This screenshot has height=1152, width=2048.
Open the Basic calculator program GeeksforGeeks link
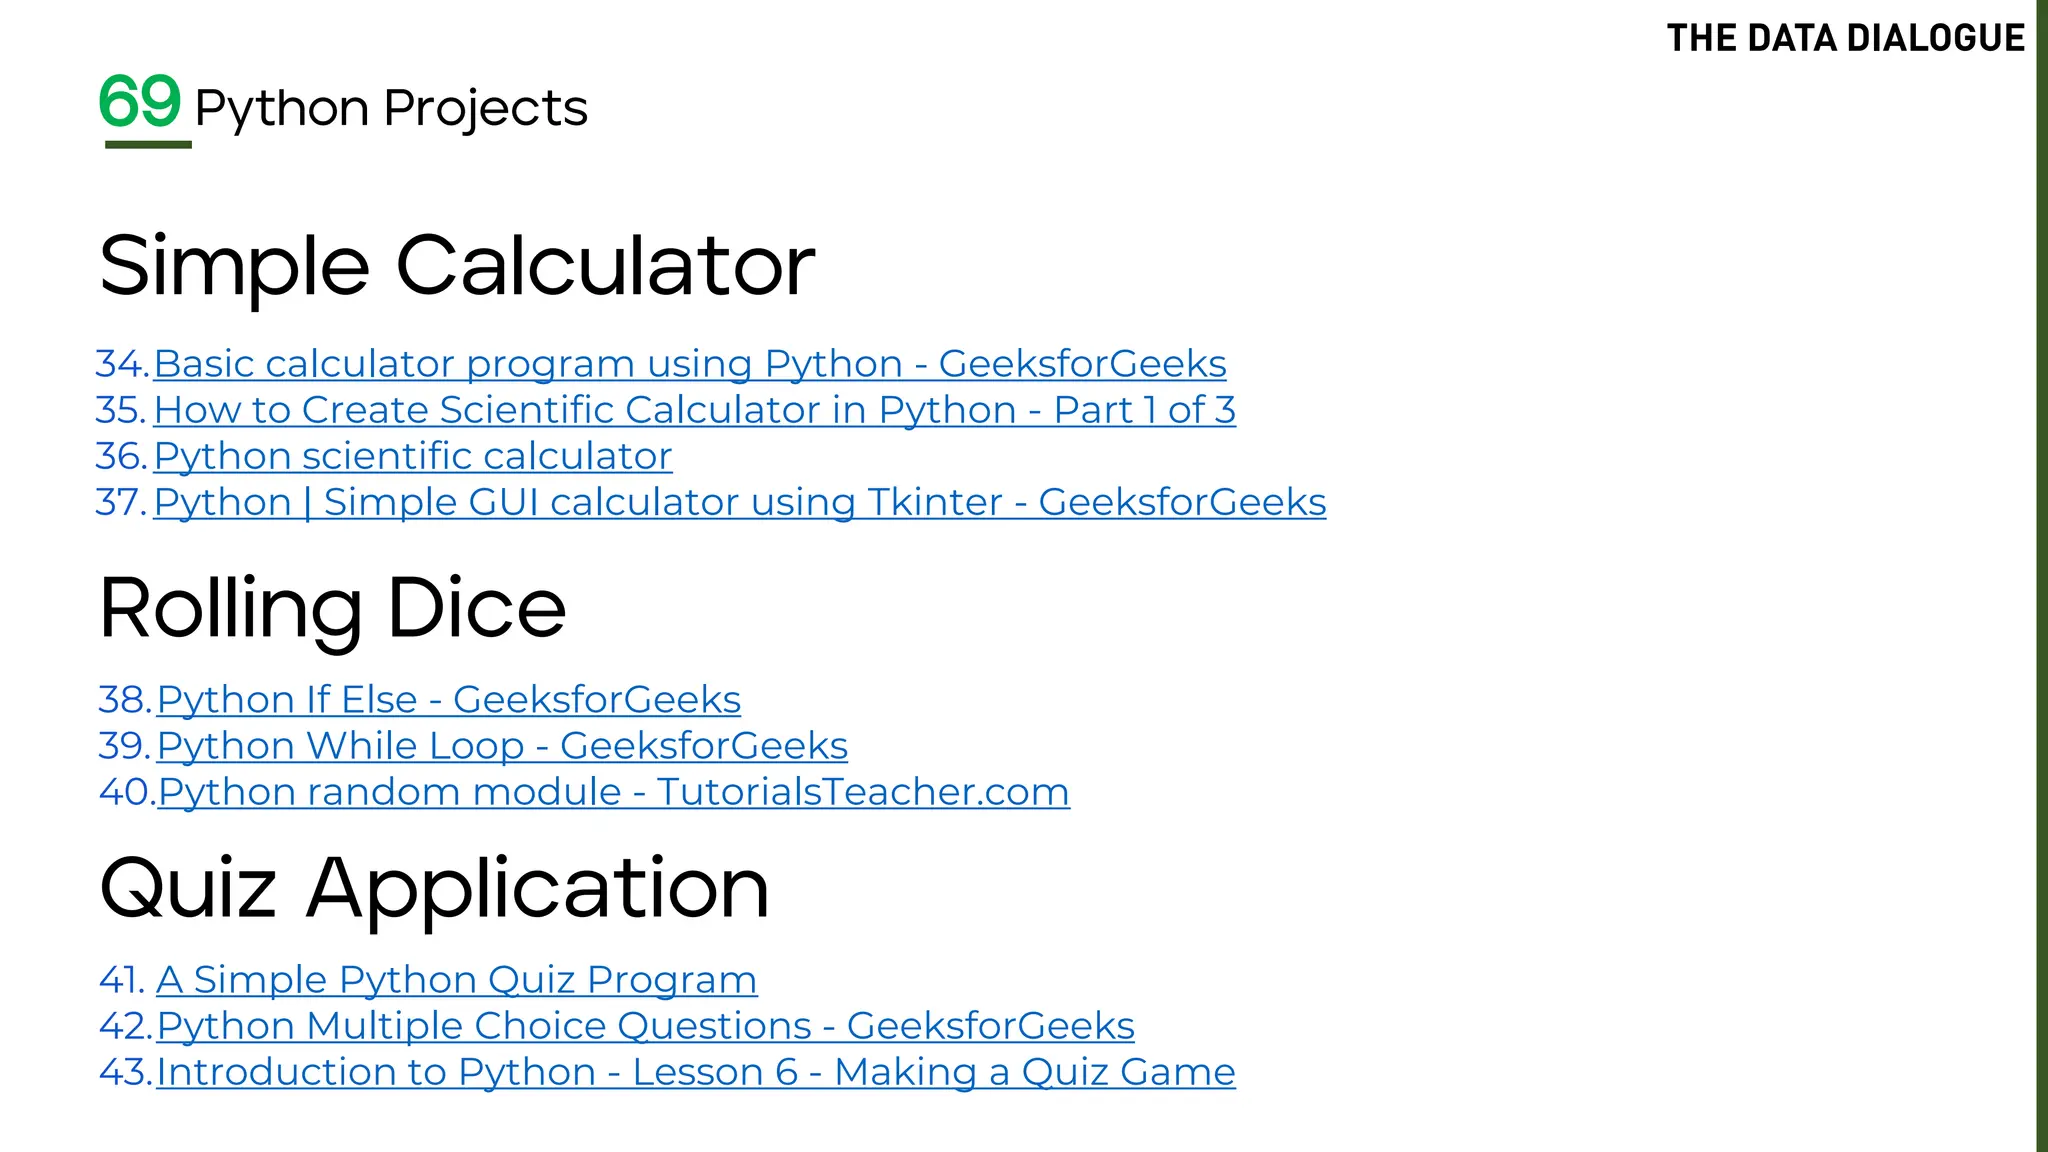pos(689,364)
